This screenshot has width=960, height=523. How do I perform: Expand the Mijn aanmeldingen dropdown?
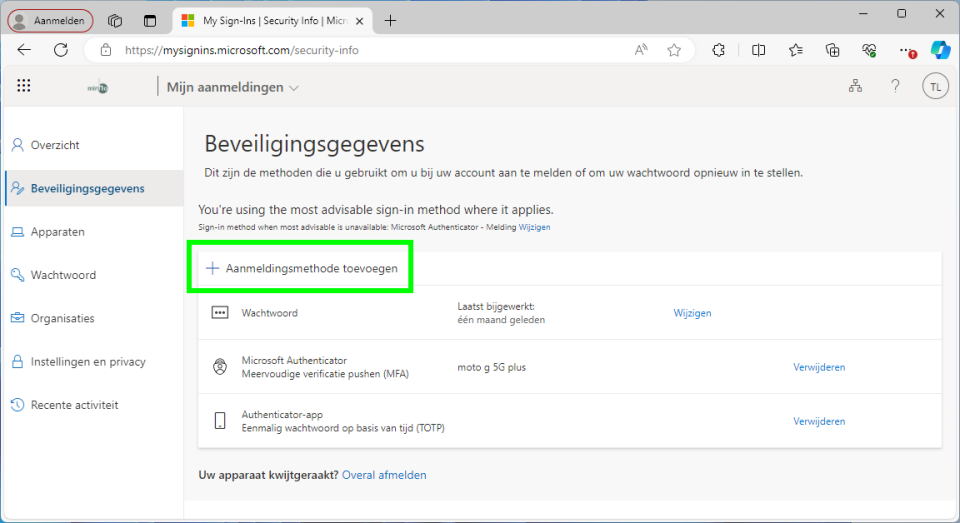tap(233, 88)
